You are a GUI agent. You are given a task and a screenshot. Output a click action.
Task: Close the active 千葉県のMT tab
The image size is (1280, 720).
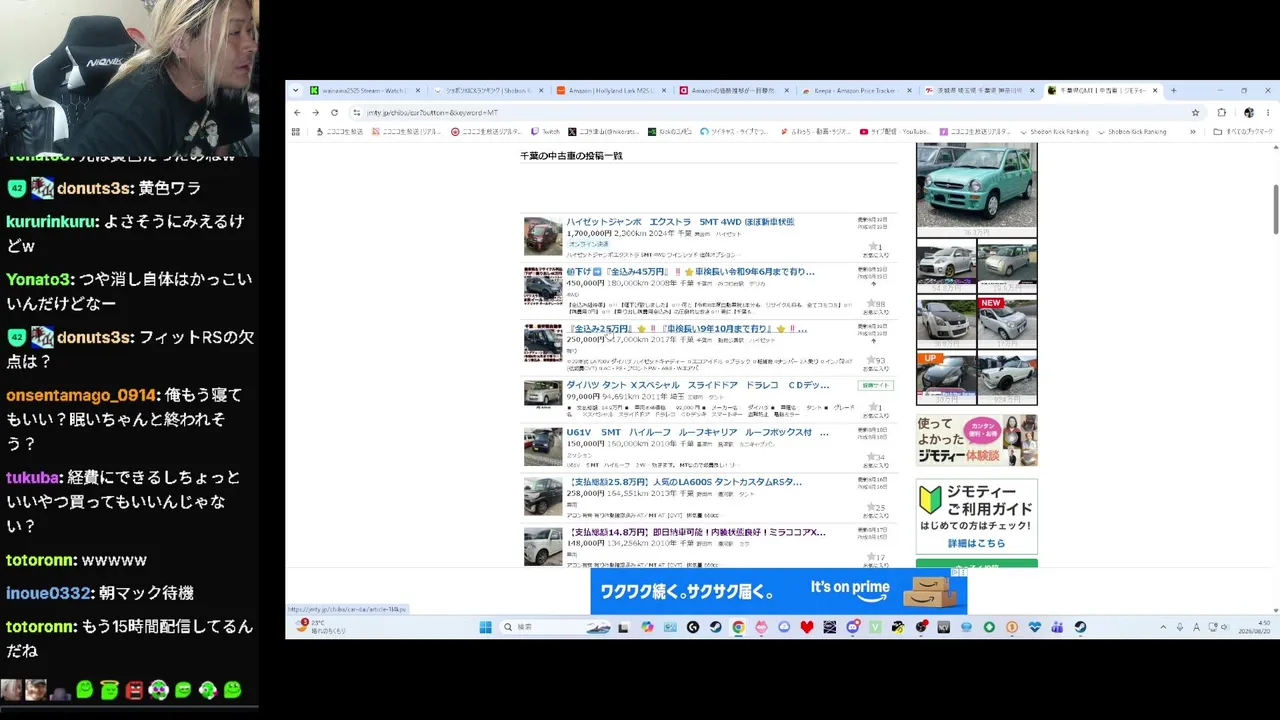click(x=1155, y=90)
